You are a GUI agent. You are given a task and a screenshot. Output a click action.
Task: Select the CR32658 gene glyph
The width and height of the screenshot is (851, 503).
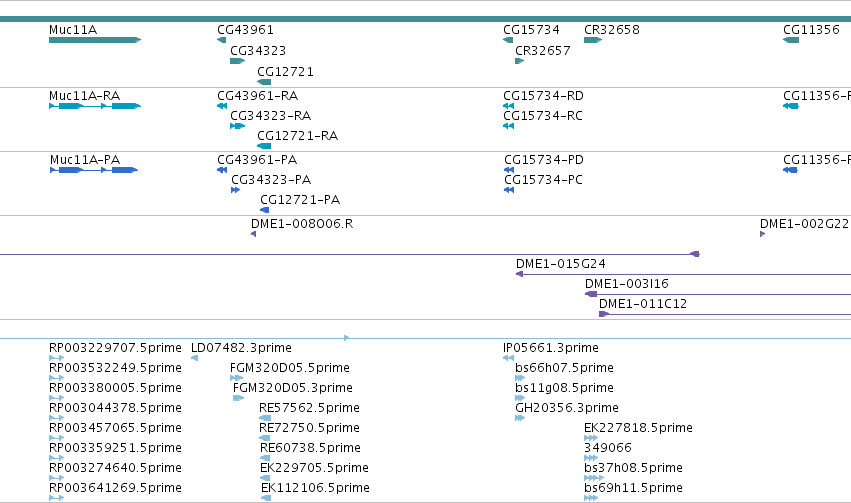point(593,40)
